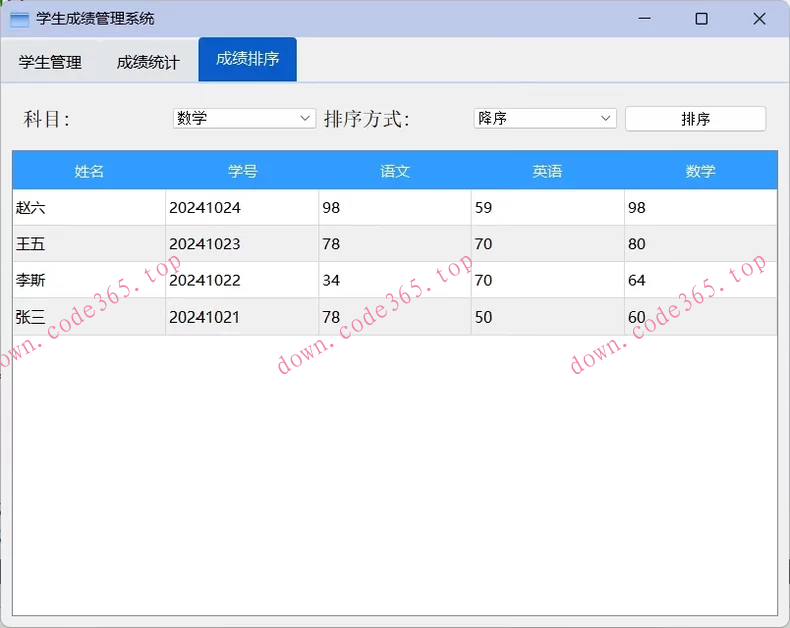Click 李斯's 语文 score cell 34
This screenshot has width=790, height=628.
(395, 281)
